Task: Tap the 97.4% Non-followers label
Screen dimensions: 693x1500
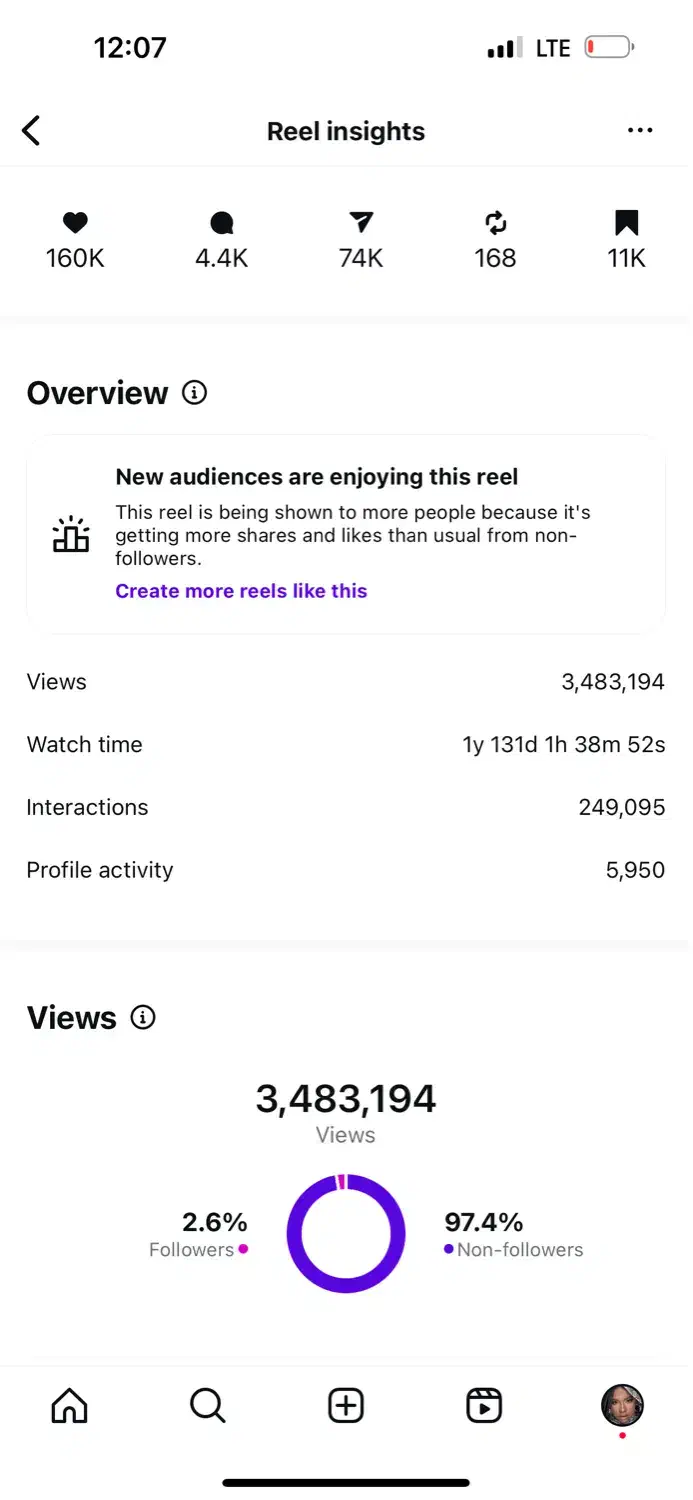Action: coord(512,1235)
